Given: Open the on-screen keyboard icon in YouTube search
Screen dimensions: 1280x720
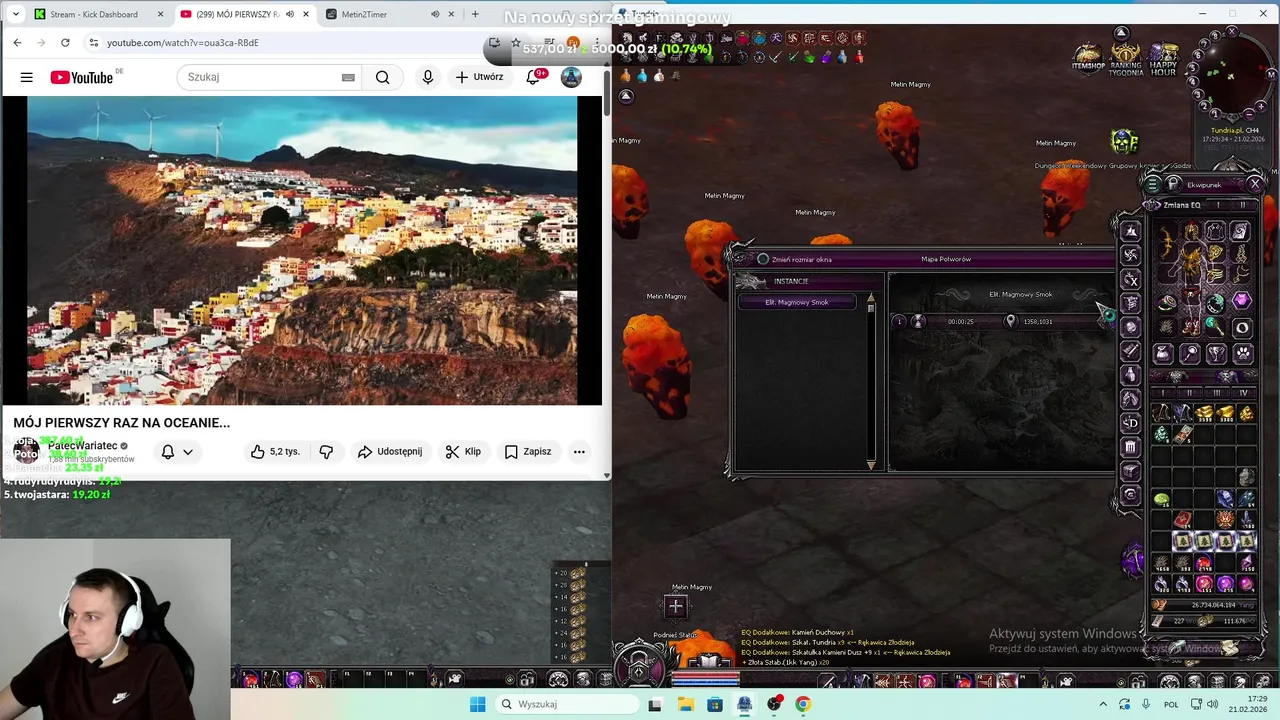Looking at the screenshot, I should click(x=348, y=77).
